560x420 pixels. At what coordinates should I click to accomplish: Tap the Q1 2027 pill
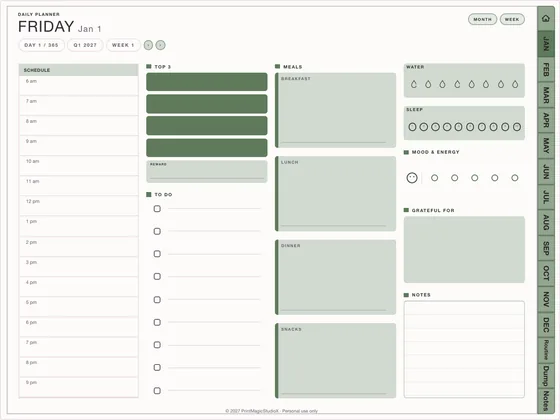pos(85,45)
